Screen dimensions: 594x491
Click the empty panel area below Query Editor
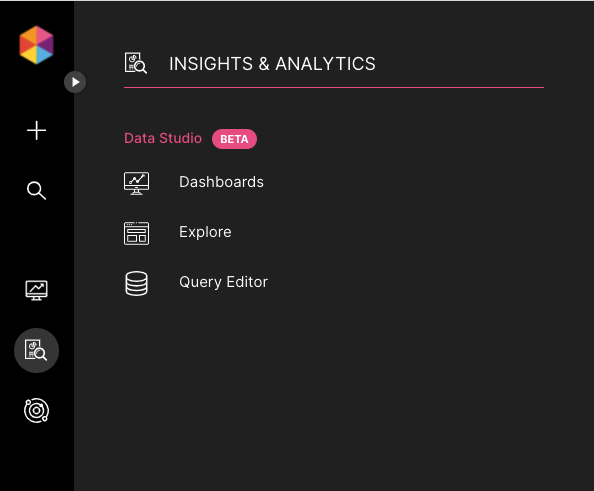coord(334,394)
